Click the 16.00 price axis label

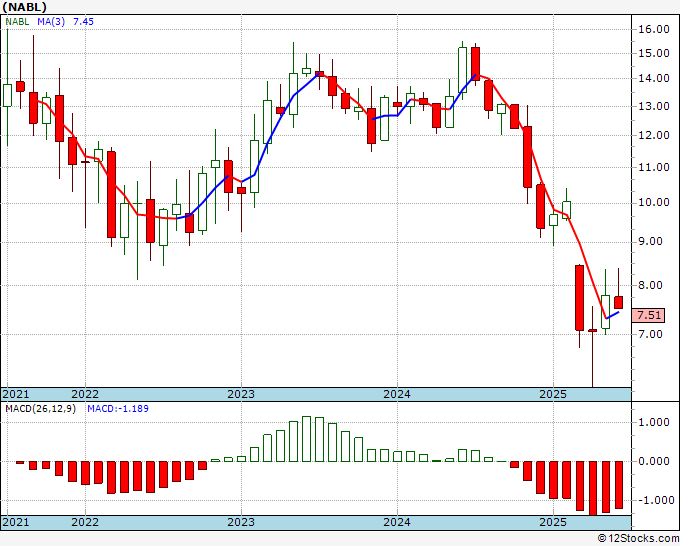[x=654, y=29]
